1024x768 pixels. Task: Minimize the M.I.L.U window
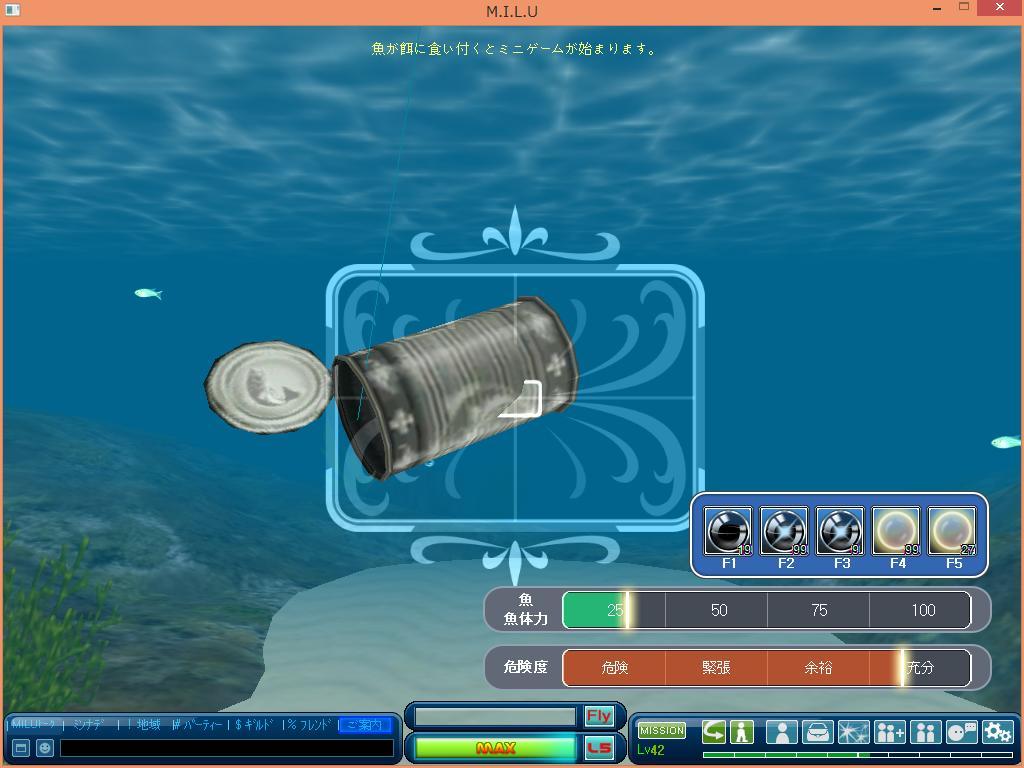tap(938, 9)
